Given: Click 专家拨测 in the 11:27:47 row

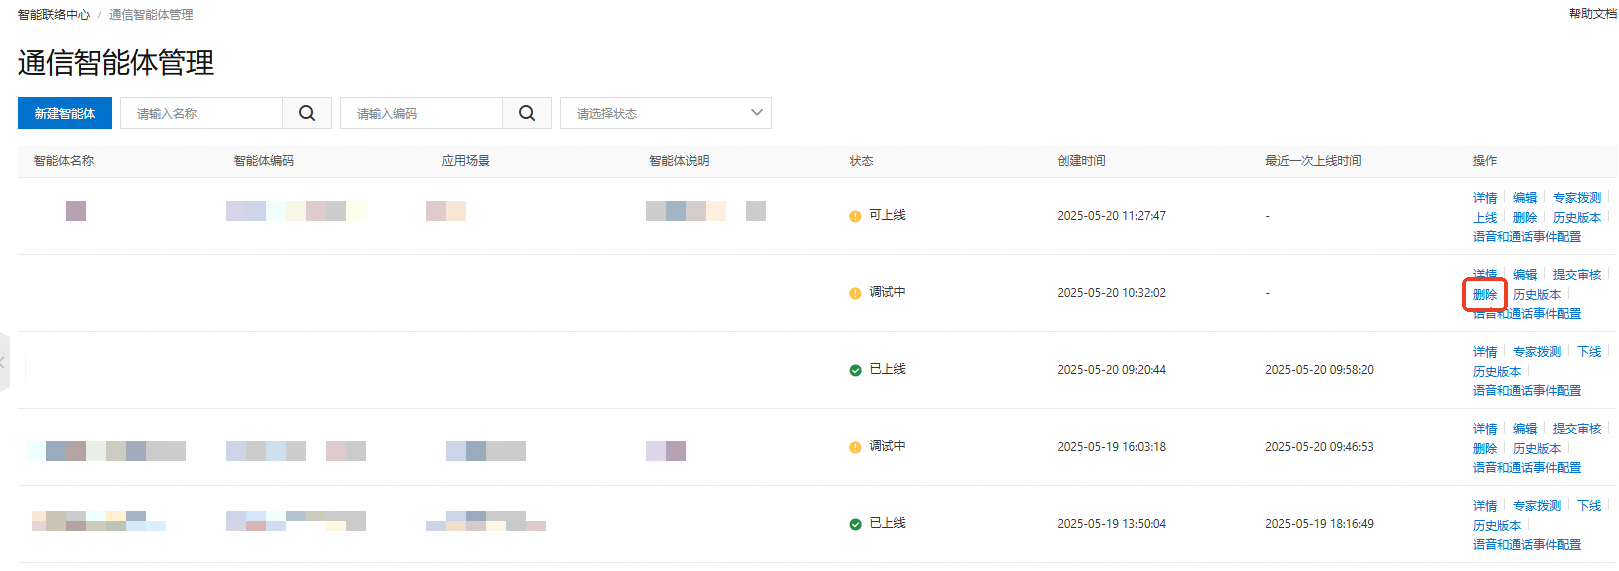Looking at the screenshot, I should tap(1577, 198).
